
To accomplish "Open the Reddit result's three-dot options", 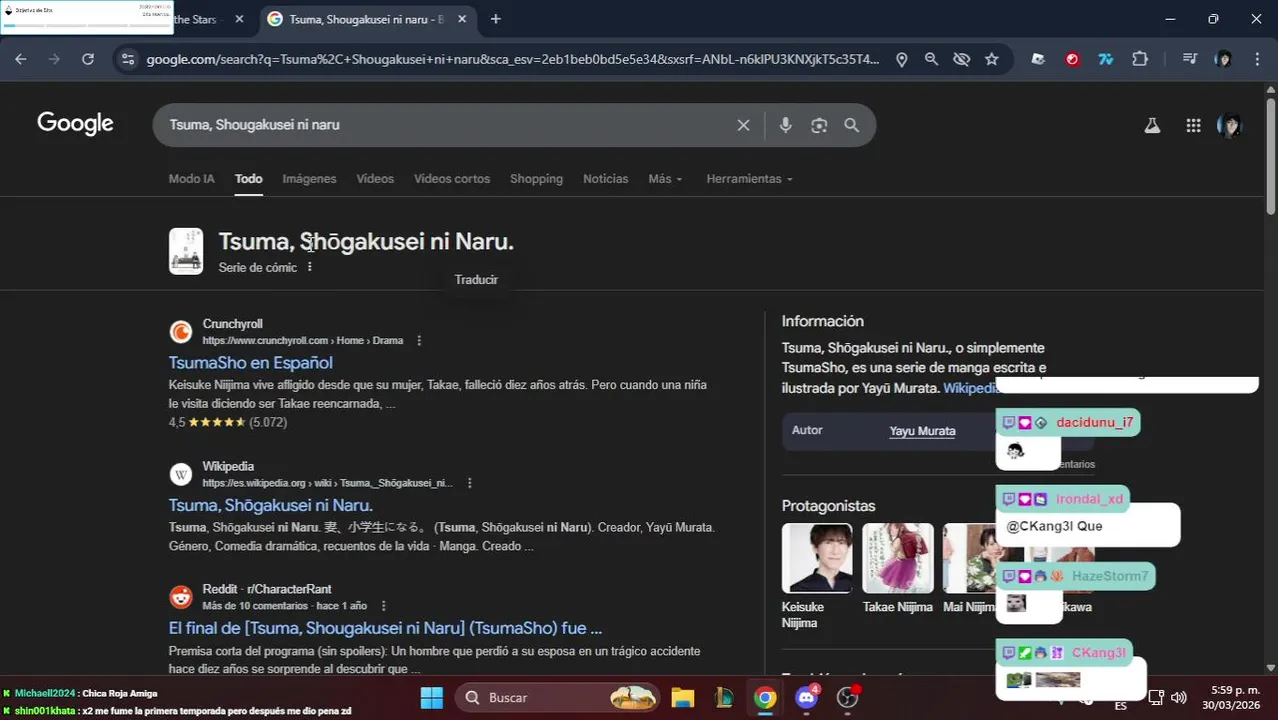I will tap(383, 606).
